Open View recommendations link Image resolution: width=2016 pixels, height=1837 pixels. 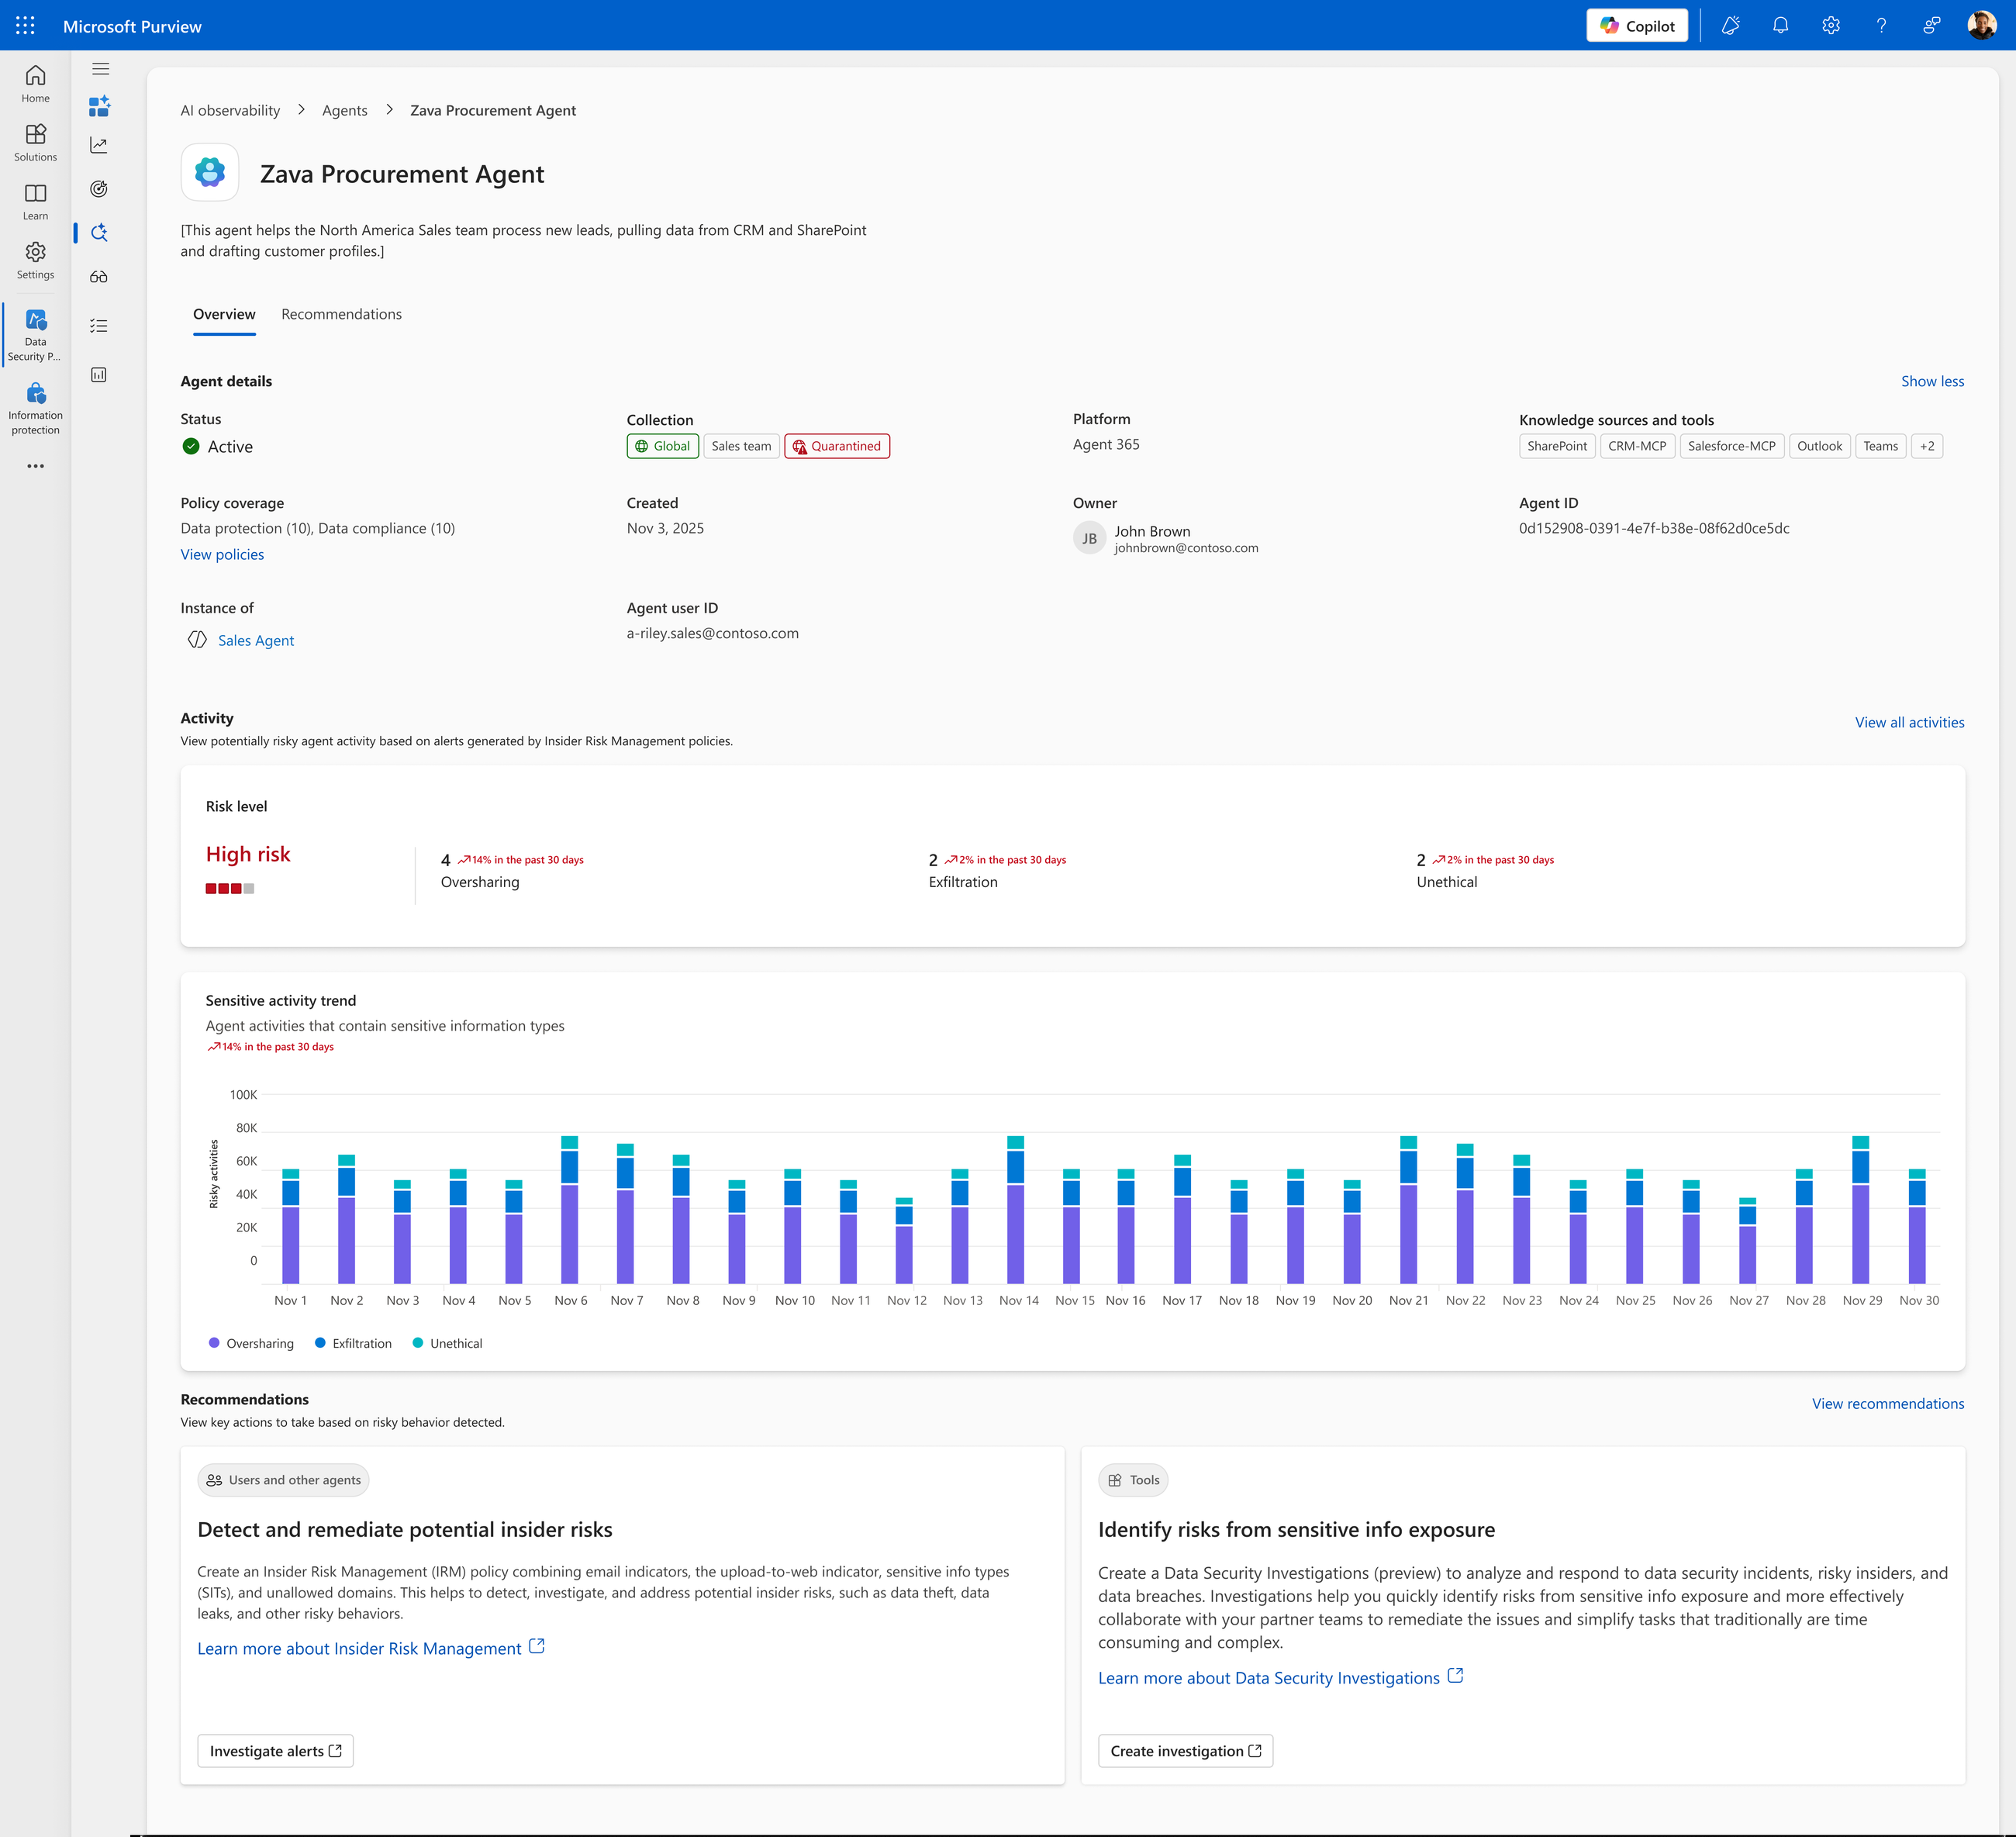[x=1887, y=1403]
